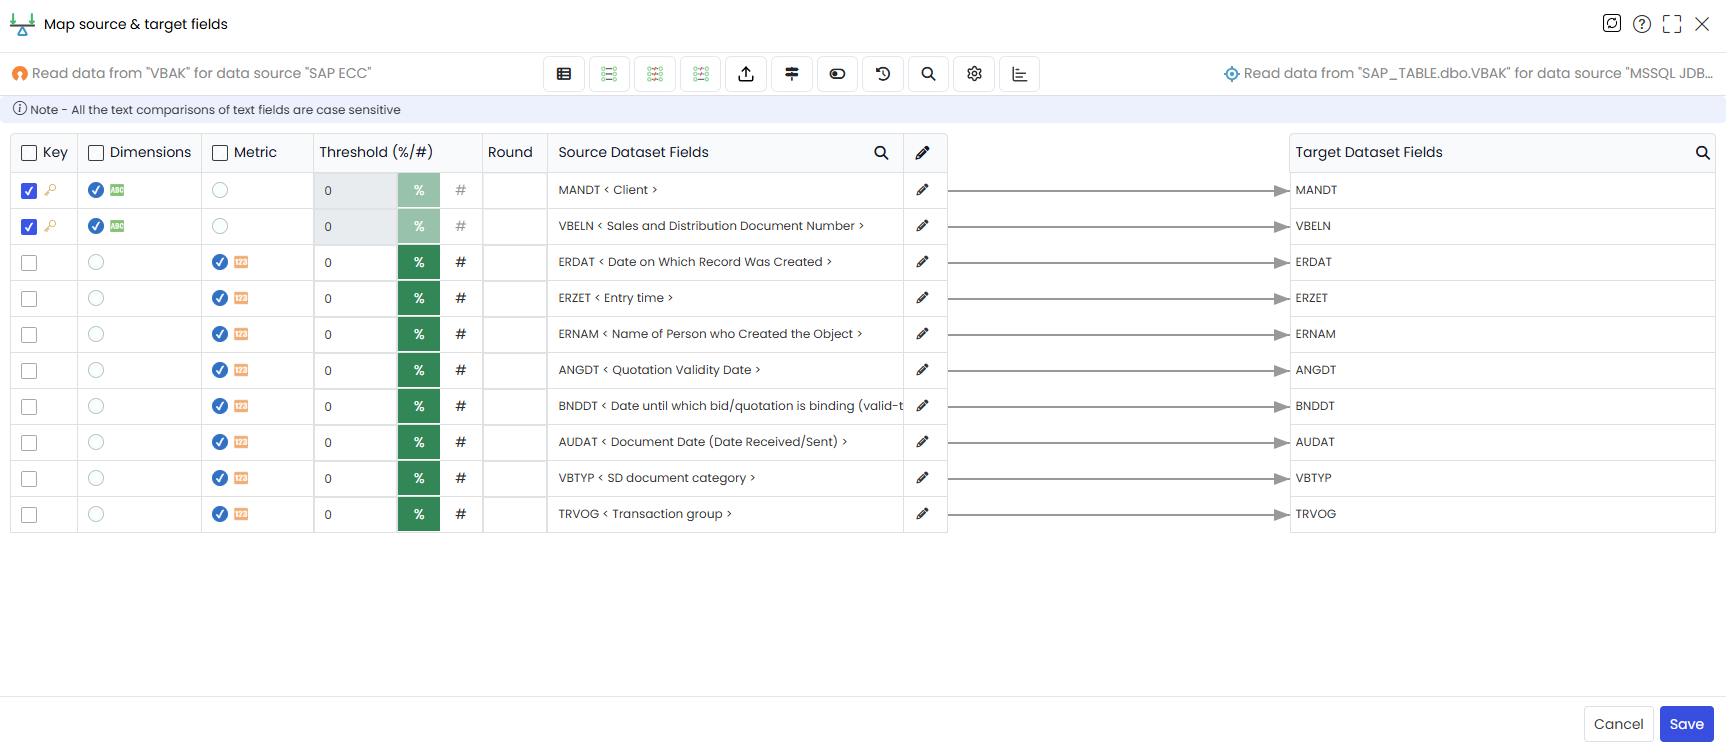This screenshot has height=749, width=1726.
Task: Uncheck the Key checkbox for MANDT
Action: (x=29, y=191)
